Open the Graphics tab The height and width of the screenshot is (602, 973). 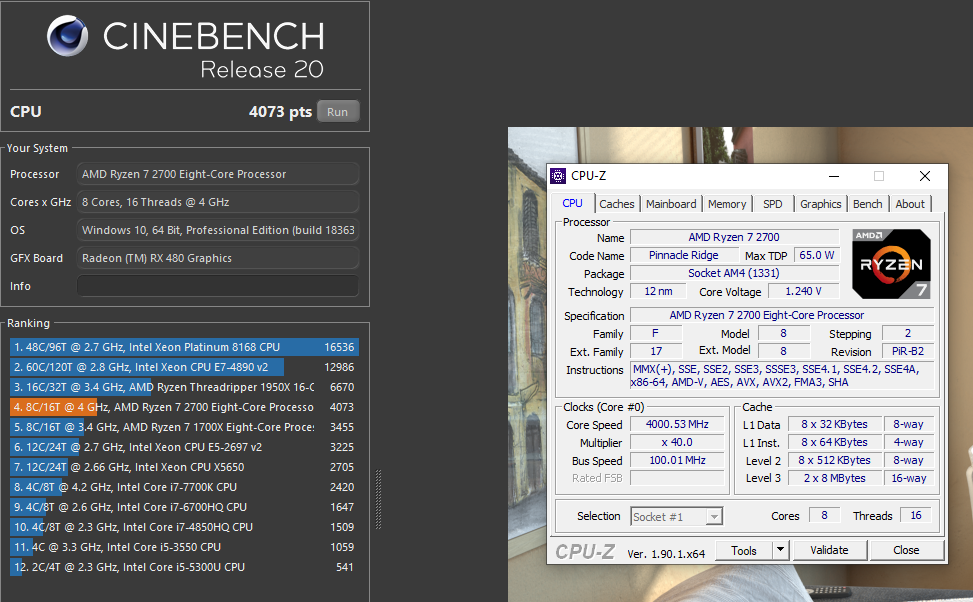(820, 204)
